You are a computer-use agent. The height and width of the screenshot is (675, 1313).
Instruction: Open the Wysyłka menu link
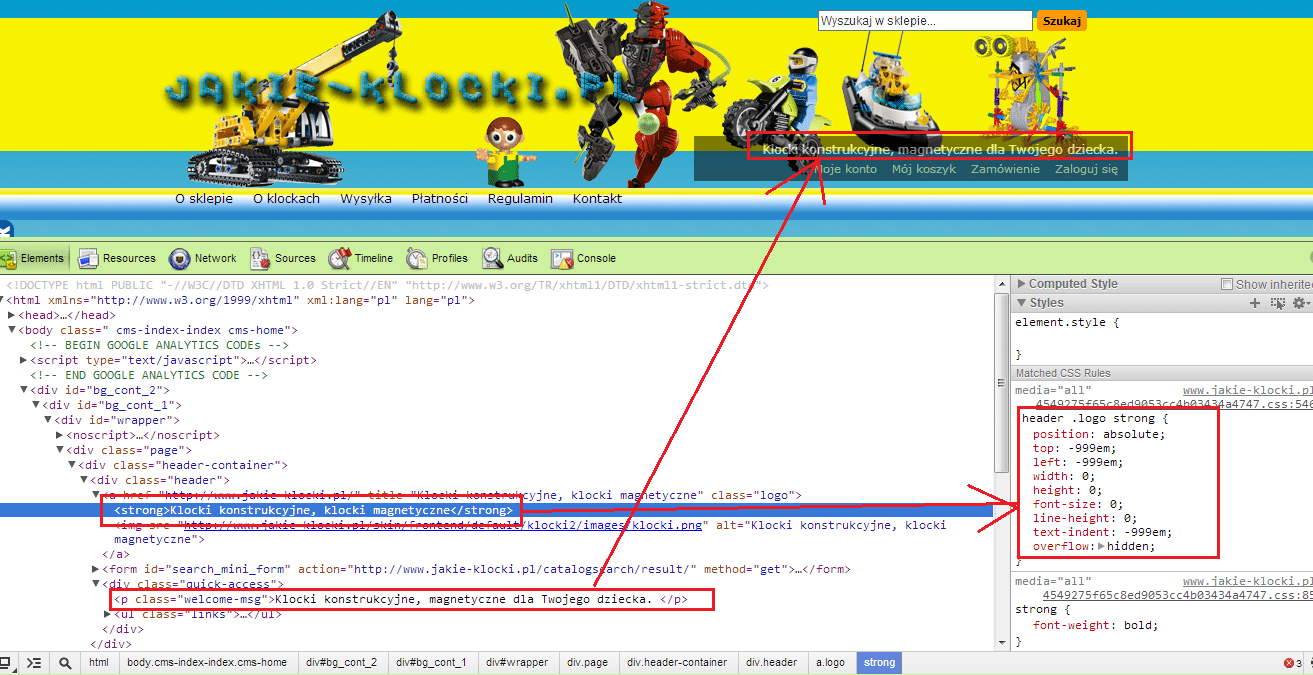[366, 198]
